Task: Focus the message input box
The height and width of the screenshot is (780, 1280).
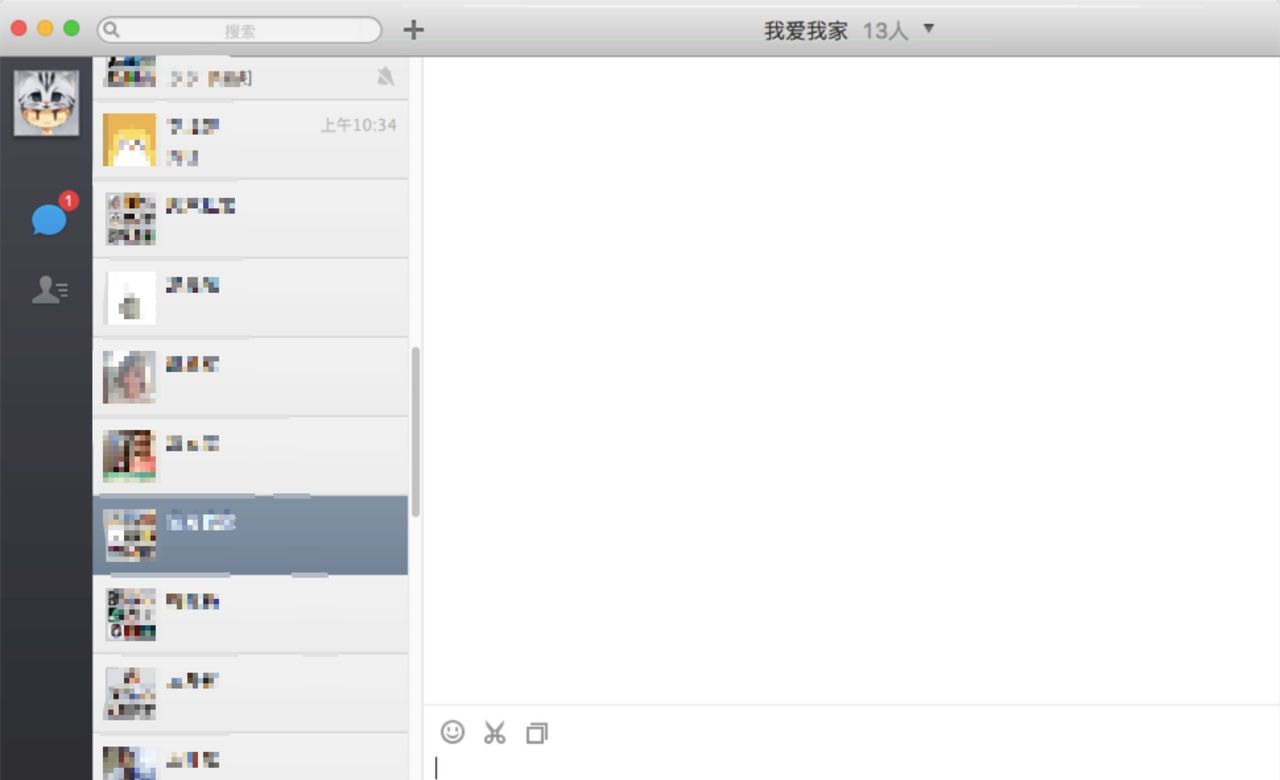Action: (x=851, y=767)
